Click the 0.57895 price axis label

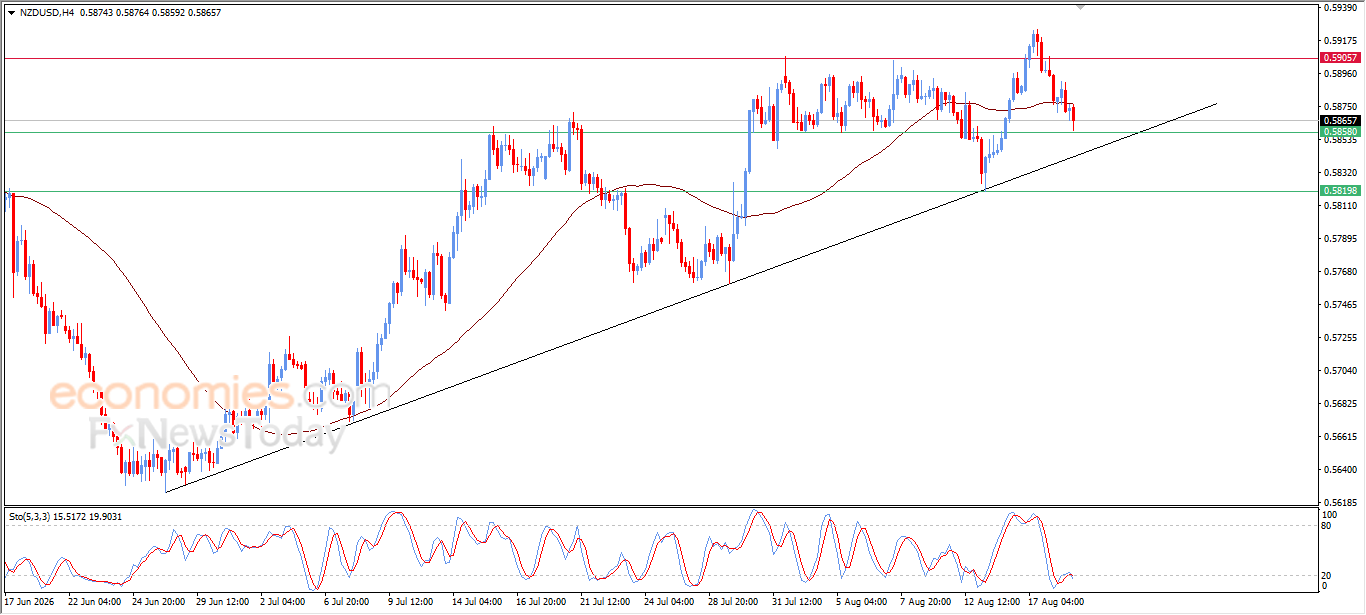click(1340, 239)
